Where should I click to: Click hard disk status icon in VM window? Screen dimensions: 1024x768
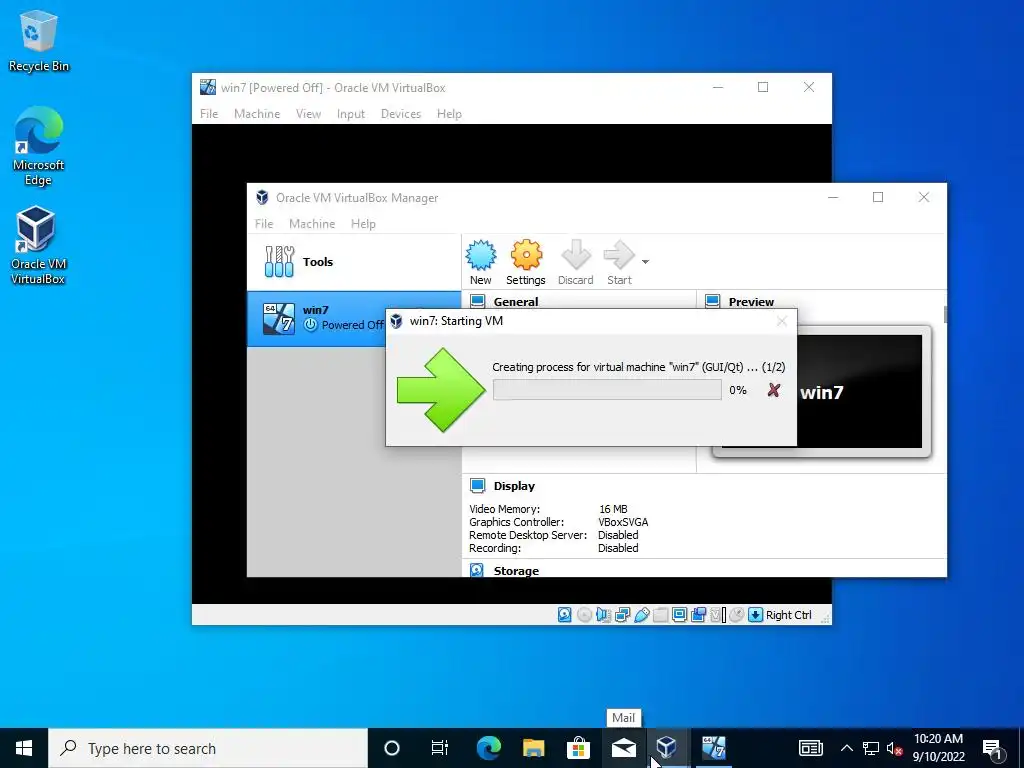(565, 615)
